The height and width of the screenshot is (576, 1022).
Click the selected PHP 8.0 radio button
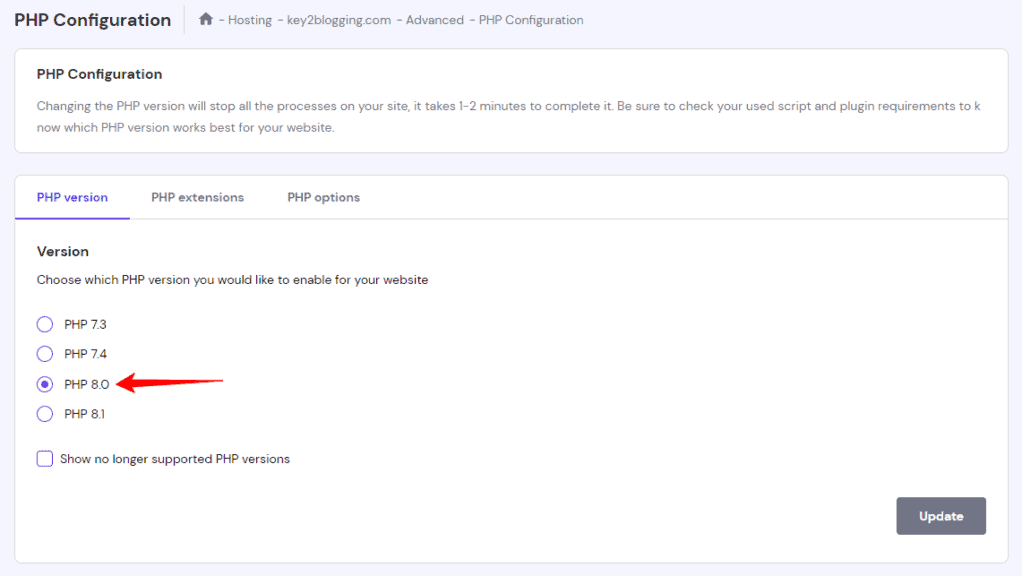(x=44, y=384)
